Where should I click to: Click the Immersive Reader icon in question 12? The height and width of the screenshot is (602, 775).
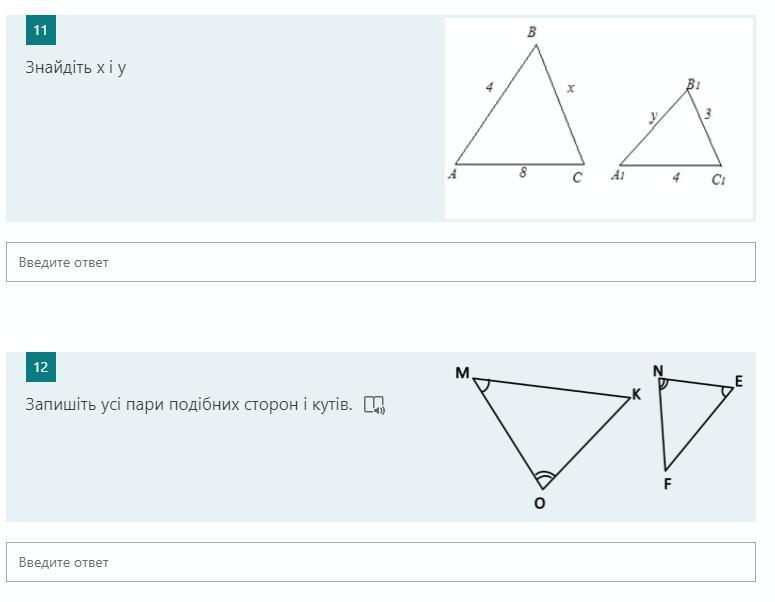pos(374,405)
